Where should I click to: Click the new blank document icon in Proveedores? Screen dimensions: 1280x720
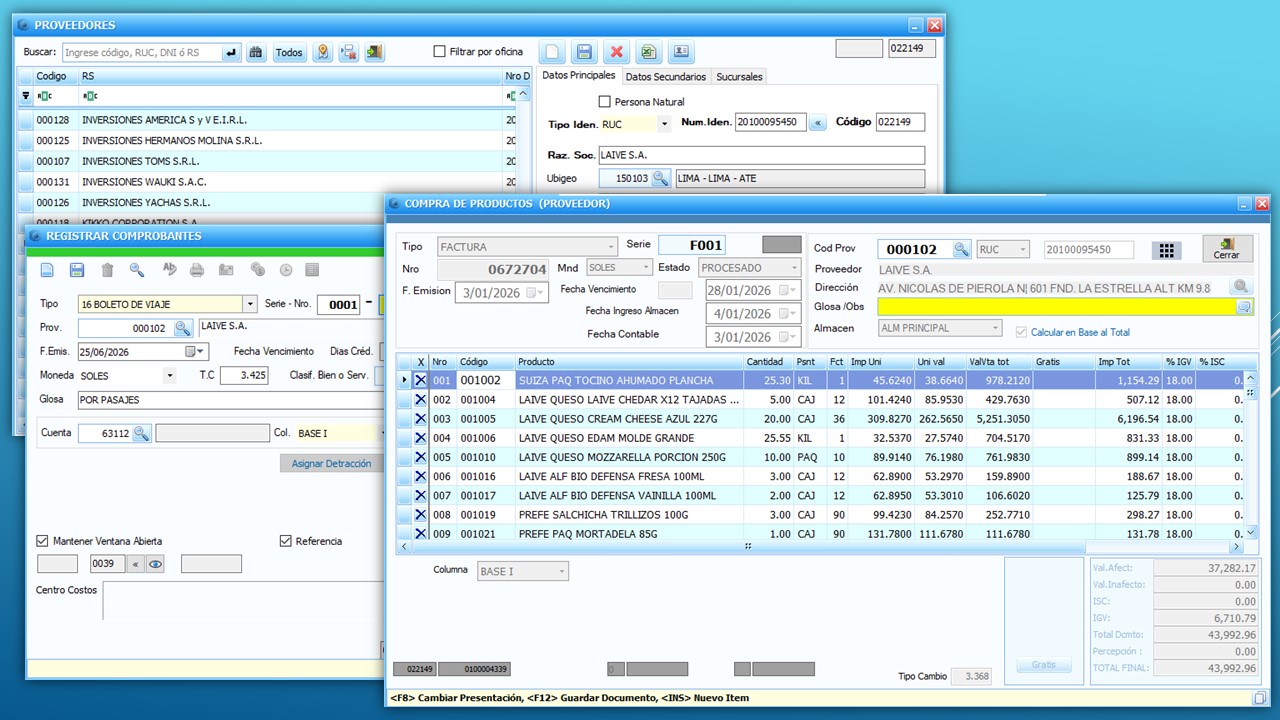[553, 52]
